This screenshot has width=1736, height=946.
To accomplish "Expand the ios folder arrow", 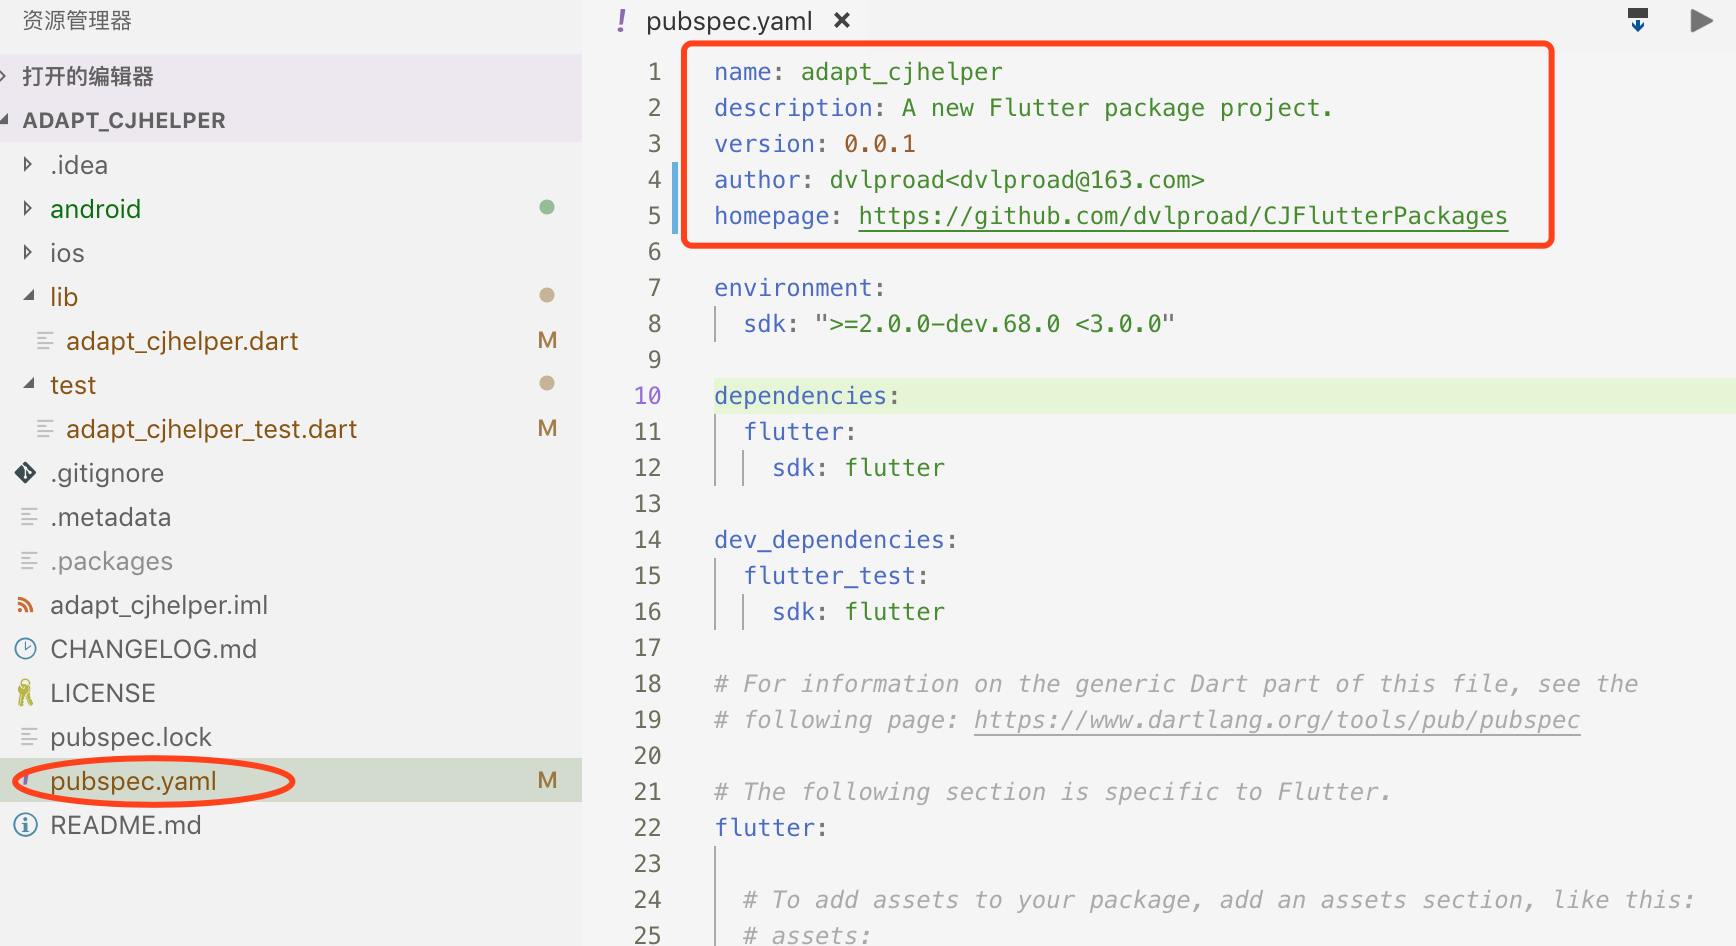I will click(28, 252).
